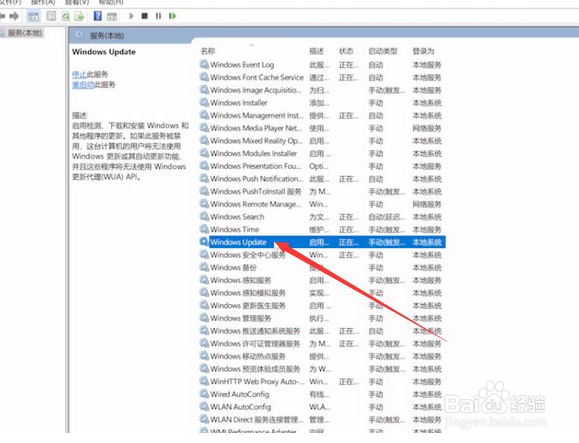
Task: Start service using the play icon
Action: [131, 16]
